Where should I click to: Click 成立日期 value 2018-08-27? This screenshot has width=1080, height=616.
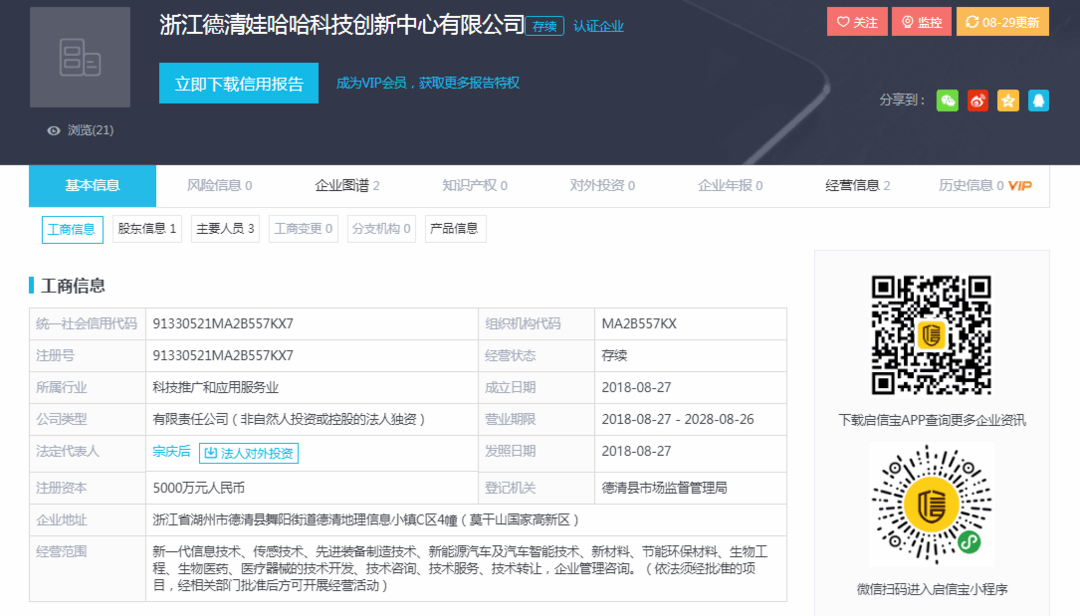point(636,387)
